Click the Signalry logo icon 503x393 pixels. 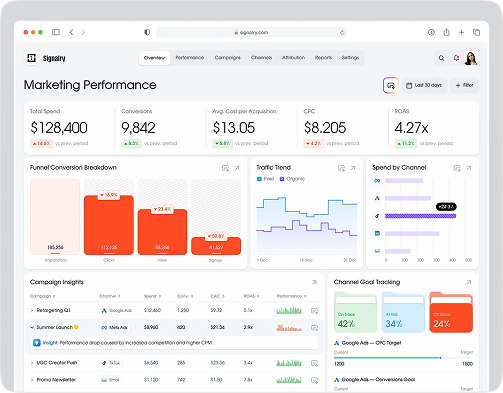point(31,58)
